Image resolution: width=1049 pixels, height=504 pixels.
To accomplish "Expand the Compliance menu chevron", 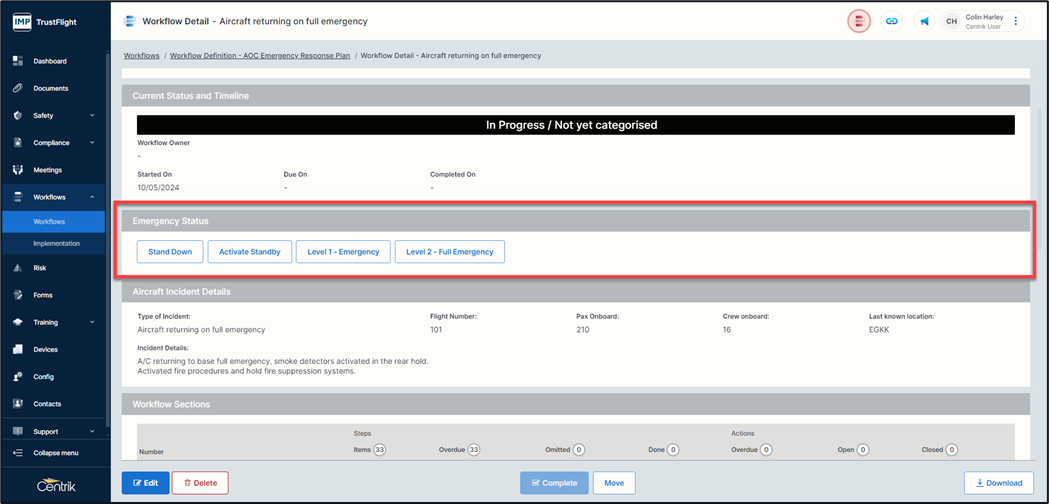I will [92, 143].
